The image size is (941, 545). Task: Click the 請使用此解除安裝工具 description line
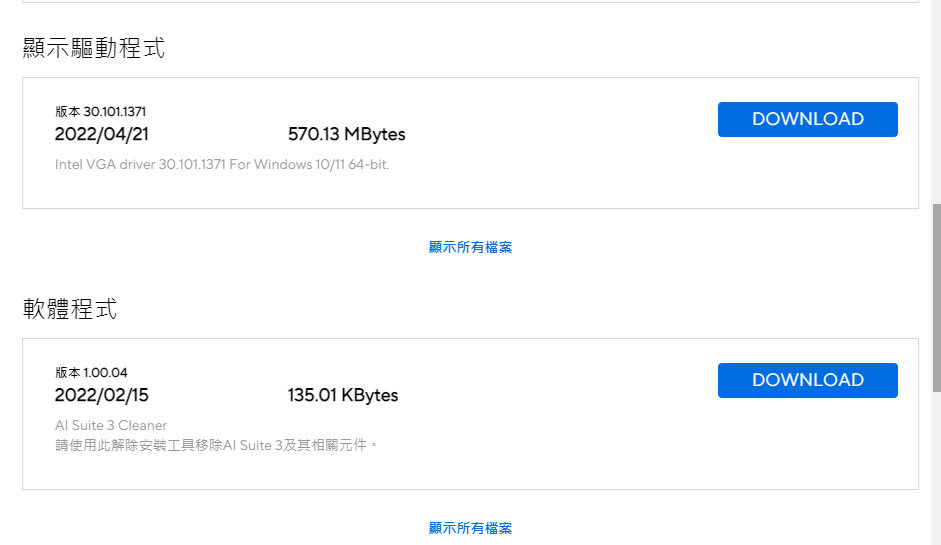[217, 444]
